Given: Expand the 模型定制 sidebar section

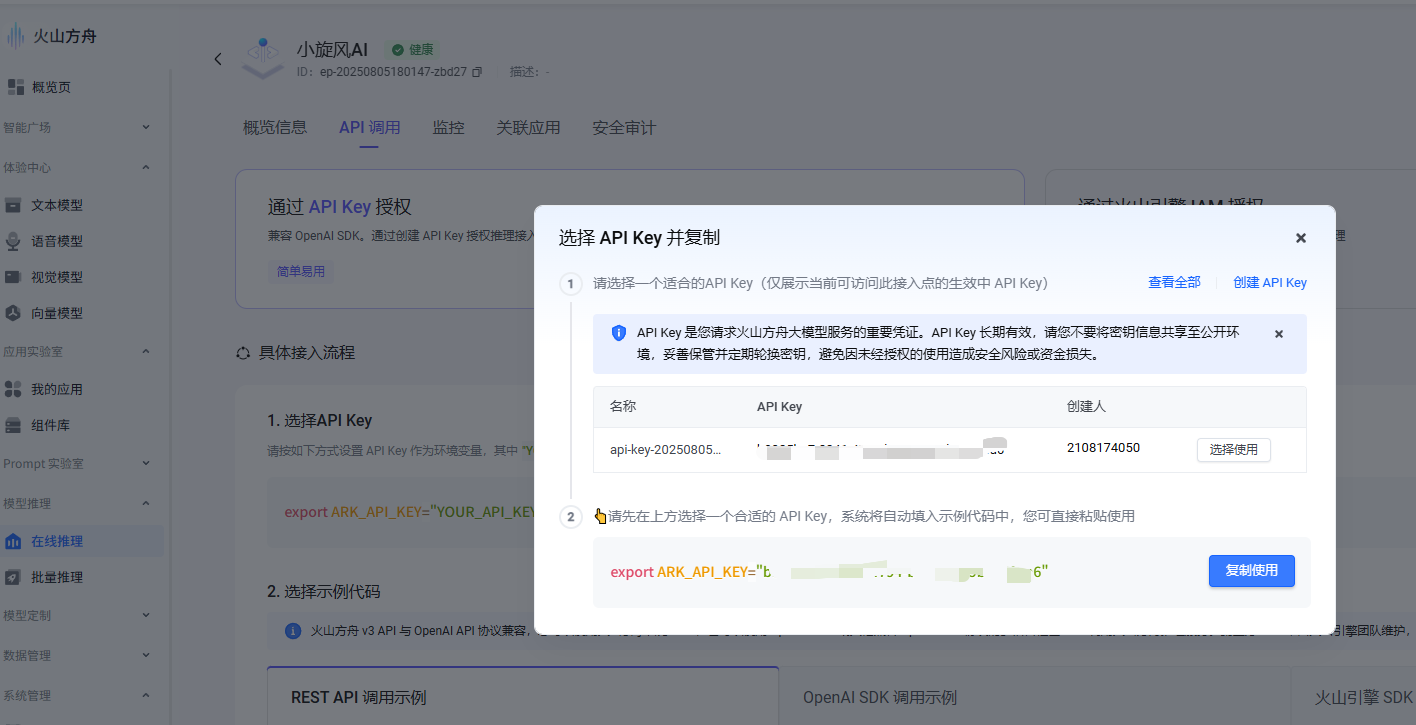Looking at the screenshot, I should coord(146,615).
